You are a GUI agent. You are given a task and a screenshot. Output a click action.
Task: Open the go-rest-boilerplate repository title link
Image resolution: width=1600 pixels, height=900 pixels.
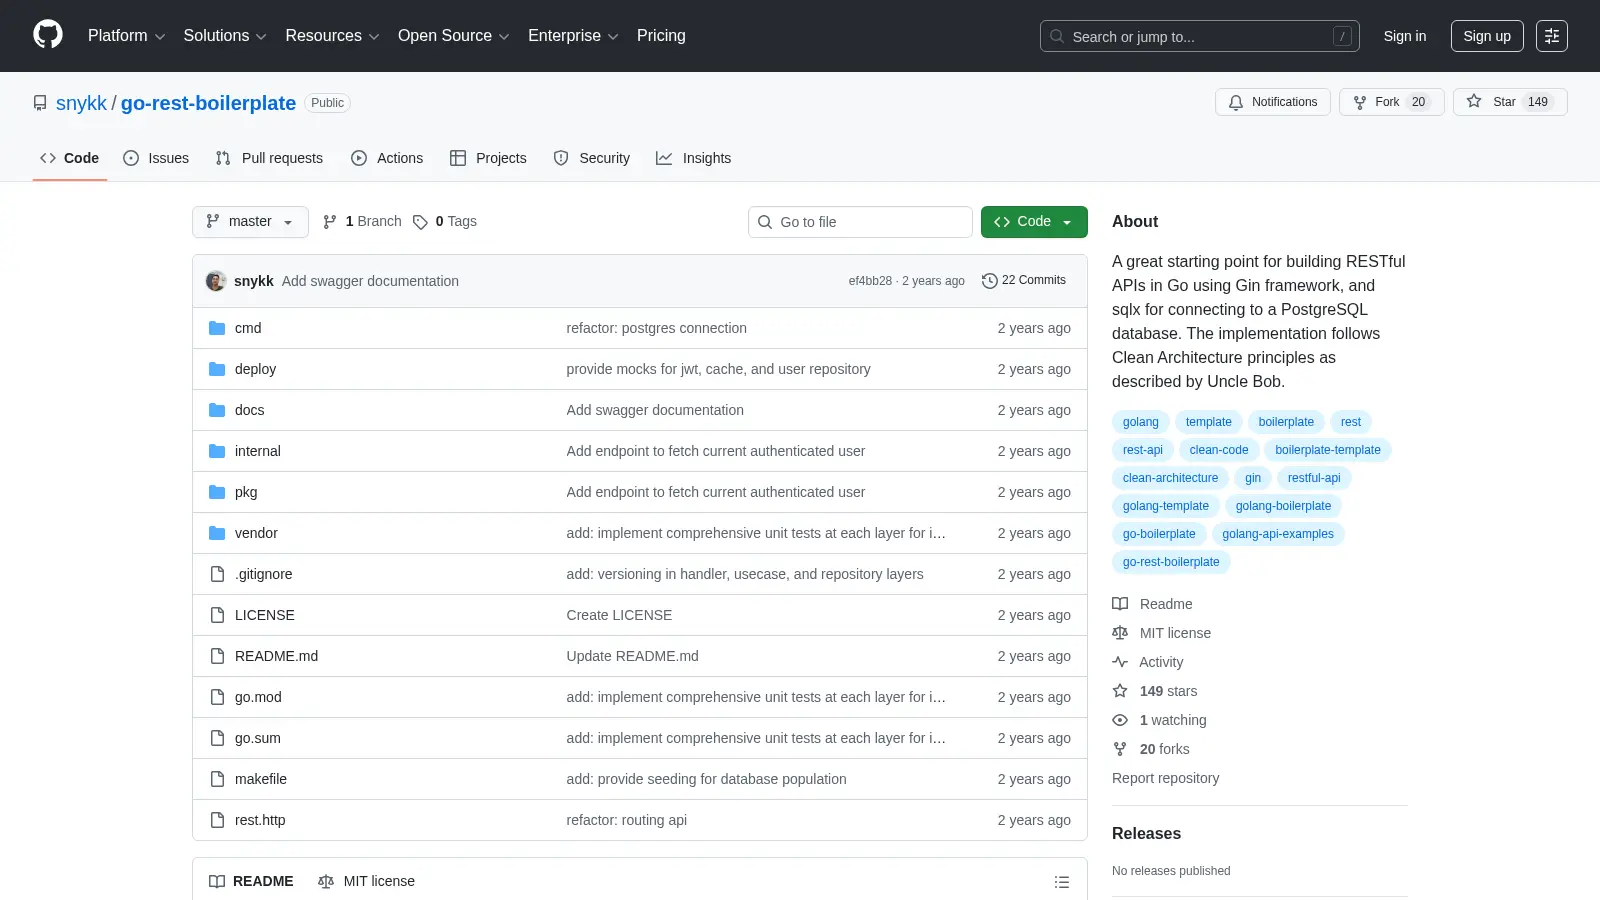tap(208, 103)
